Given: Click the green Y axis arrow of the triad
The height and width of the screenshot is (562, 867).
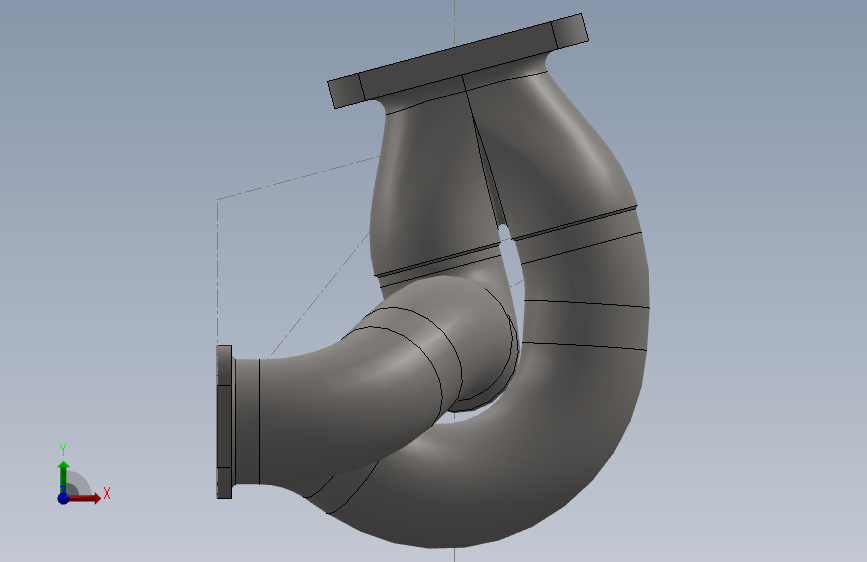Looking at the screenshot, I should pos(63,476).
